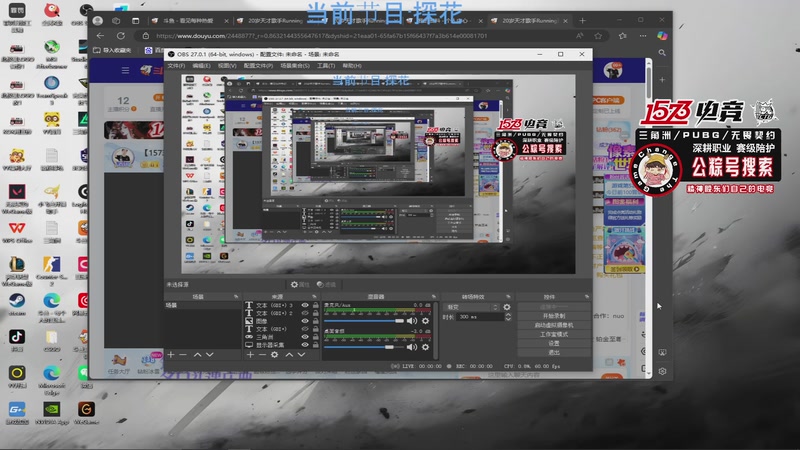This screenshot has height=450, width=800.
Task: Open WPS Office desktop icon
Action: [x=17, y=231]
